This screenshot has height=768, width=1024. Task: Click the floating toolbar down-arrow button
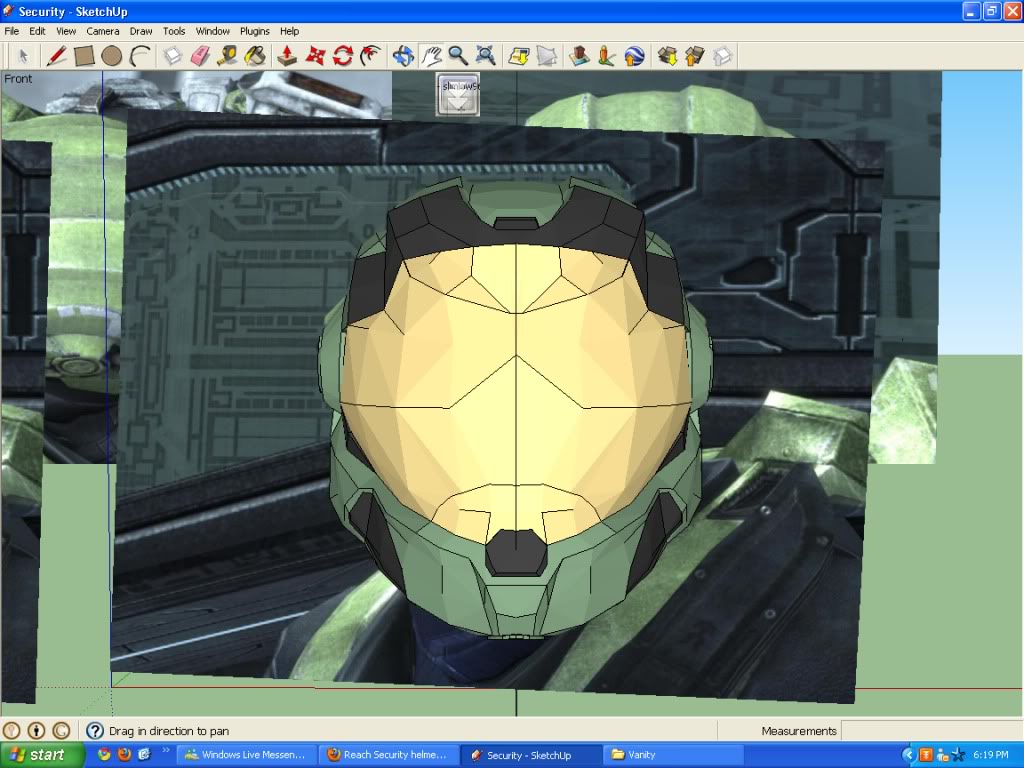coord(458,100)
